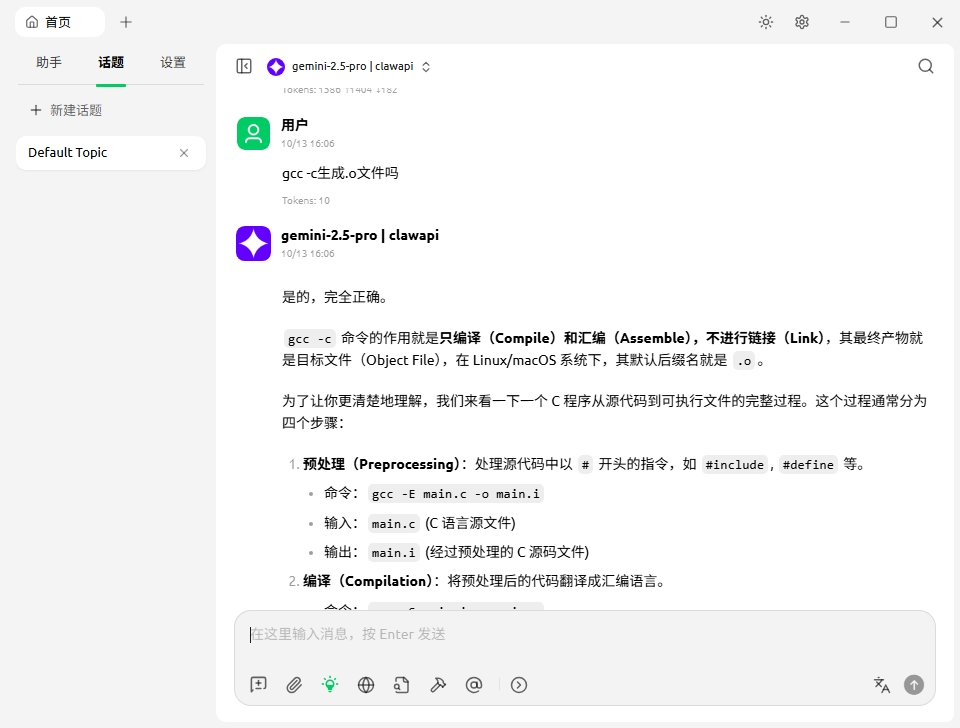Click the 'main.c' input code label
This screenshot has width=960, height=728.
click(x=394, y=523)
